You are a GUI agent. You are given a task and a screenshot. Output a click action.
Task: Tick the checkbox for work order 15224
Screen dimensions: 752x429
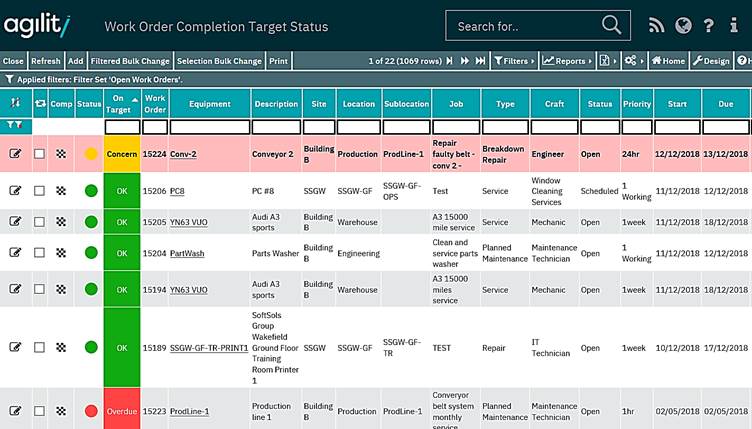(x=39, y=154)
